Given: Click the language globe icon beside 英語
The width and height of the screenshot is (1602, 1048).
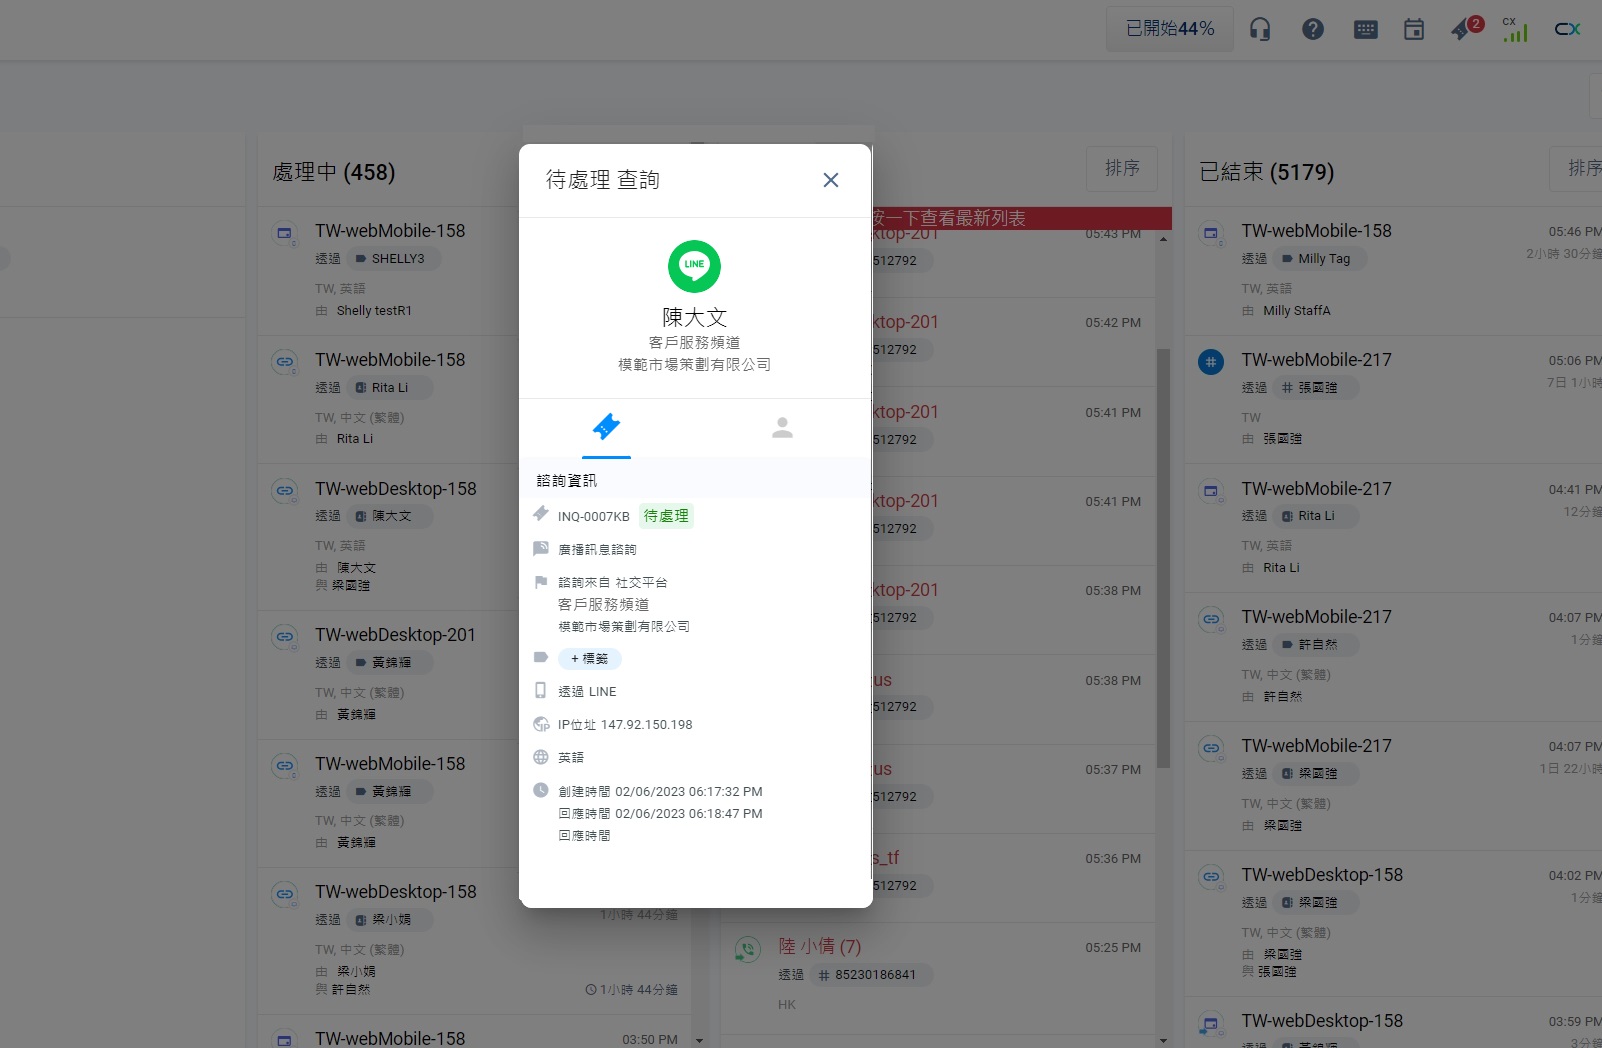Looking at the screenshot, I should 541,757.
